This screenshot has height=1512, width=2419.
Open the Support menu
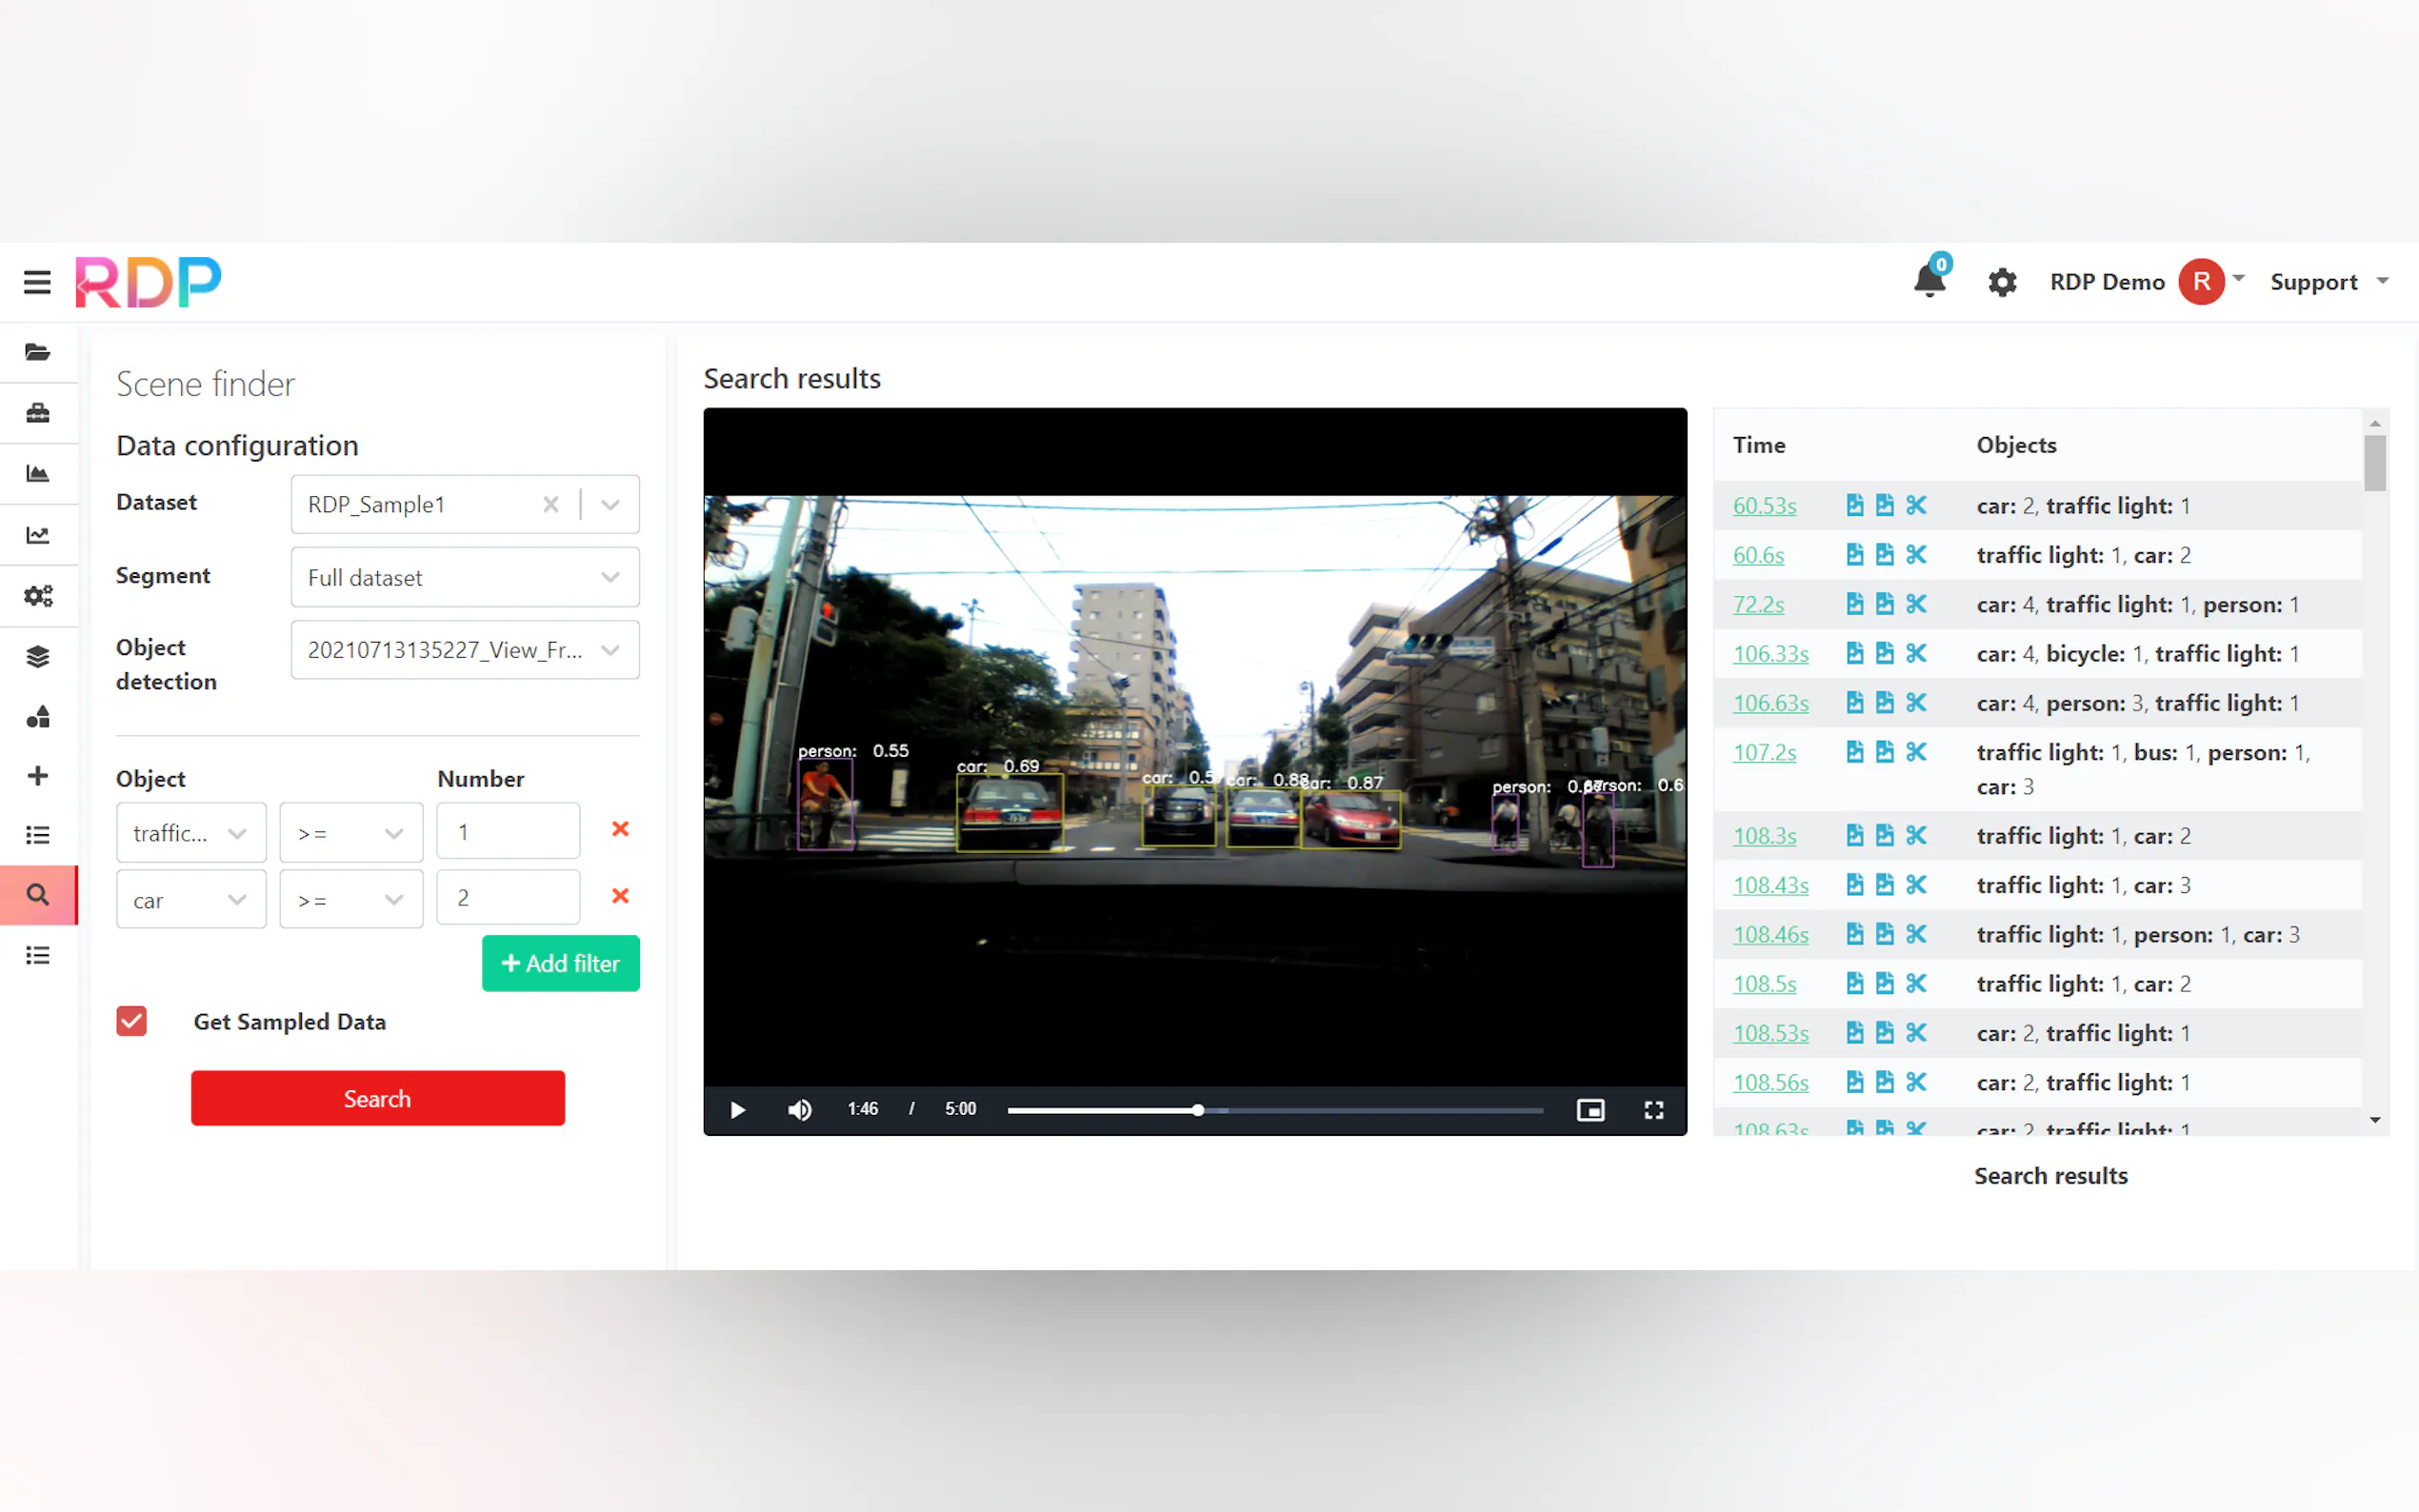2328,282
